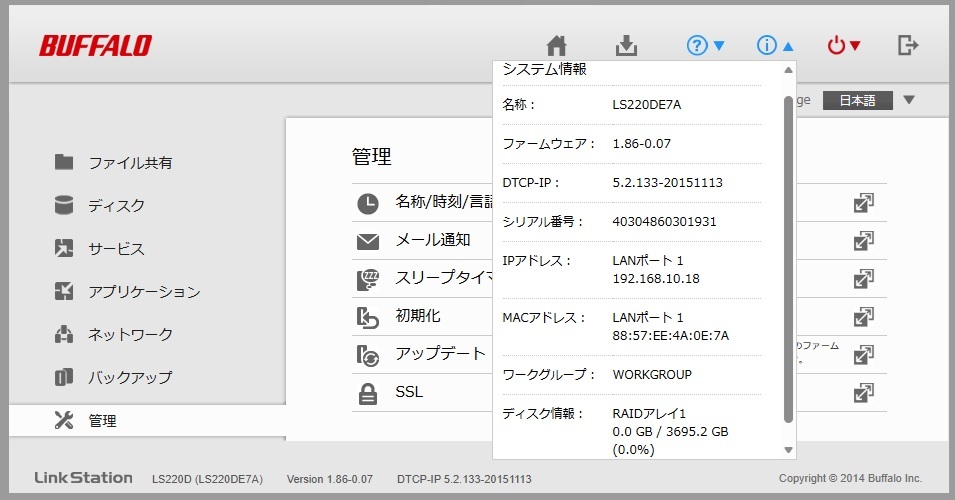Viewport: 955px width, 500px height.
Task: Open メール通知 settings
Action: 432,240
